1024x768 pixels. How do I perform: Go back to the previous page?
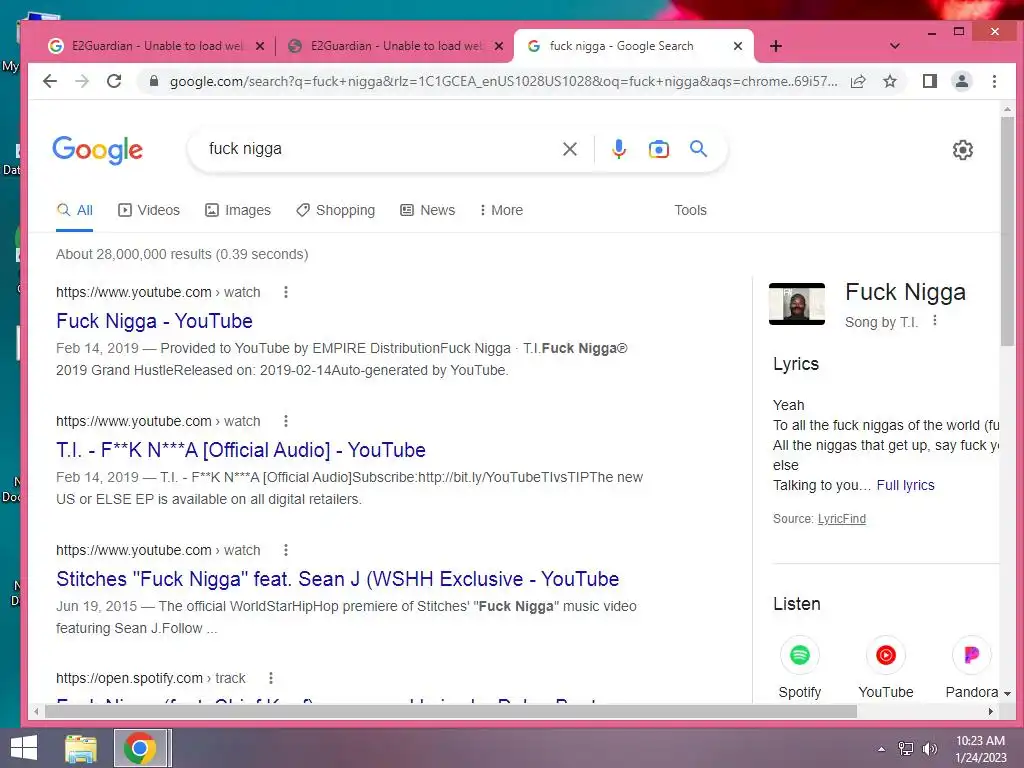[x=50, y=81]
